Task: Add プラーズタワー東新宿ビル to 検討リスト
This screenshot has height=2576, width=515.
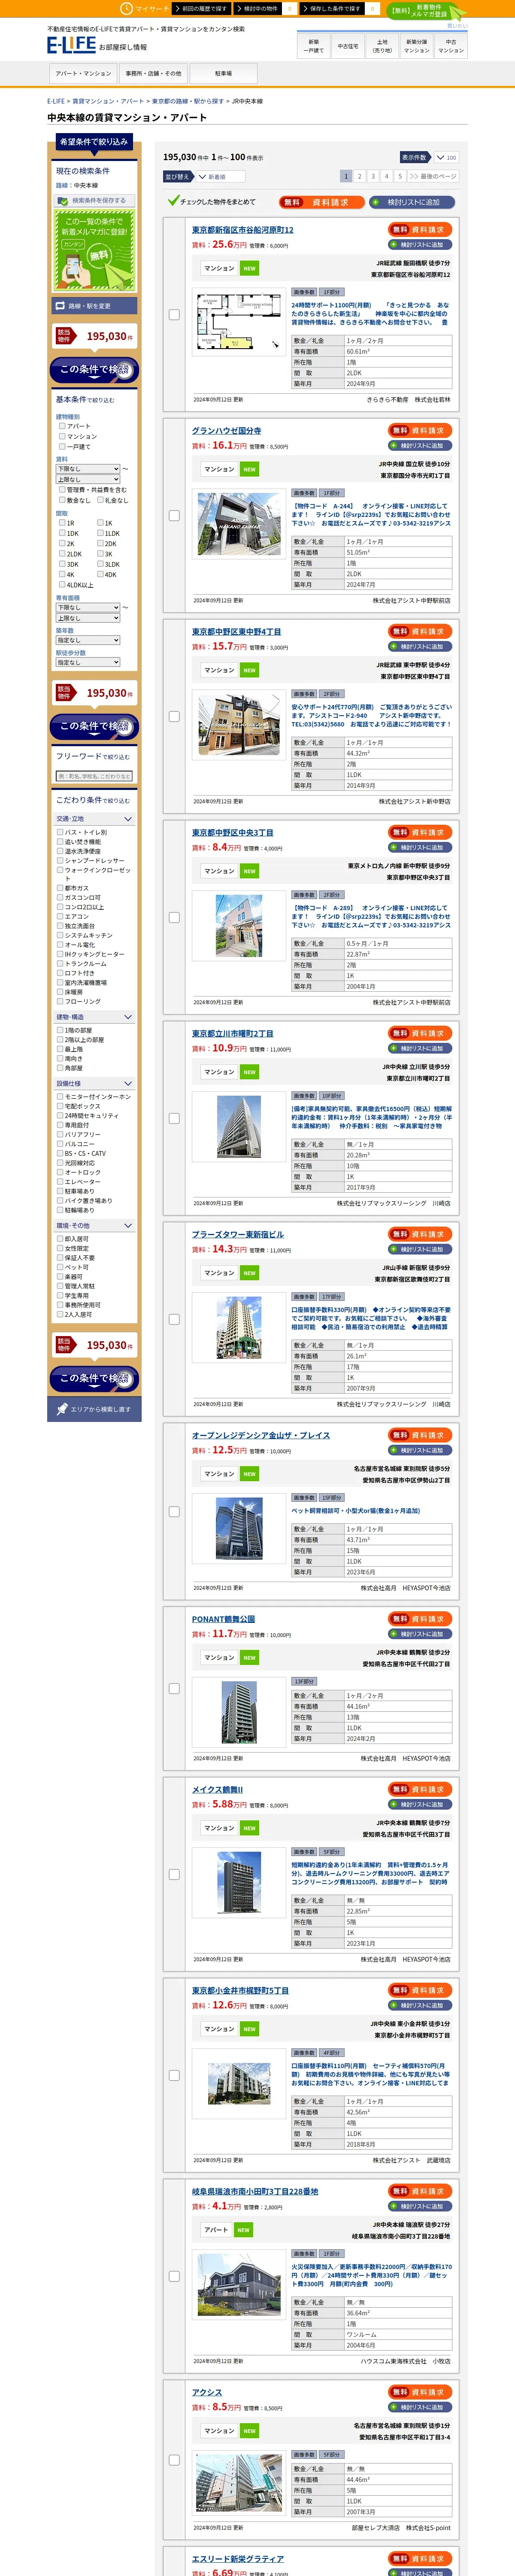Action: point(420,1250)
